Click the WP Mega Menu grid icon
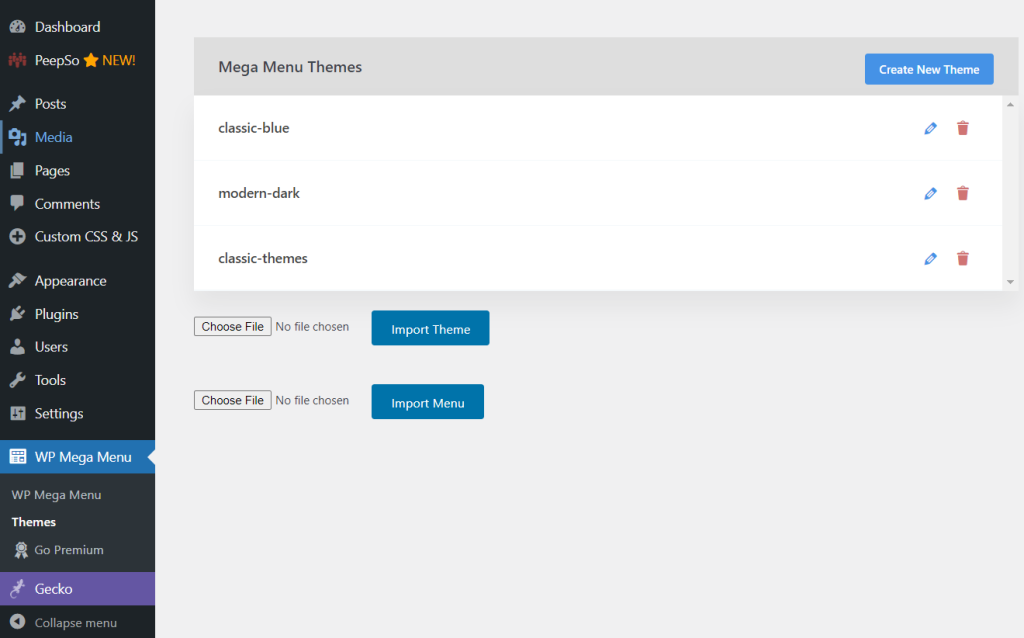 pos(18,457)
